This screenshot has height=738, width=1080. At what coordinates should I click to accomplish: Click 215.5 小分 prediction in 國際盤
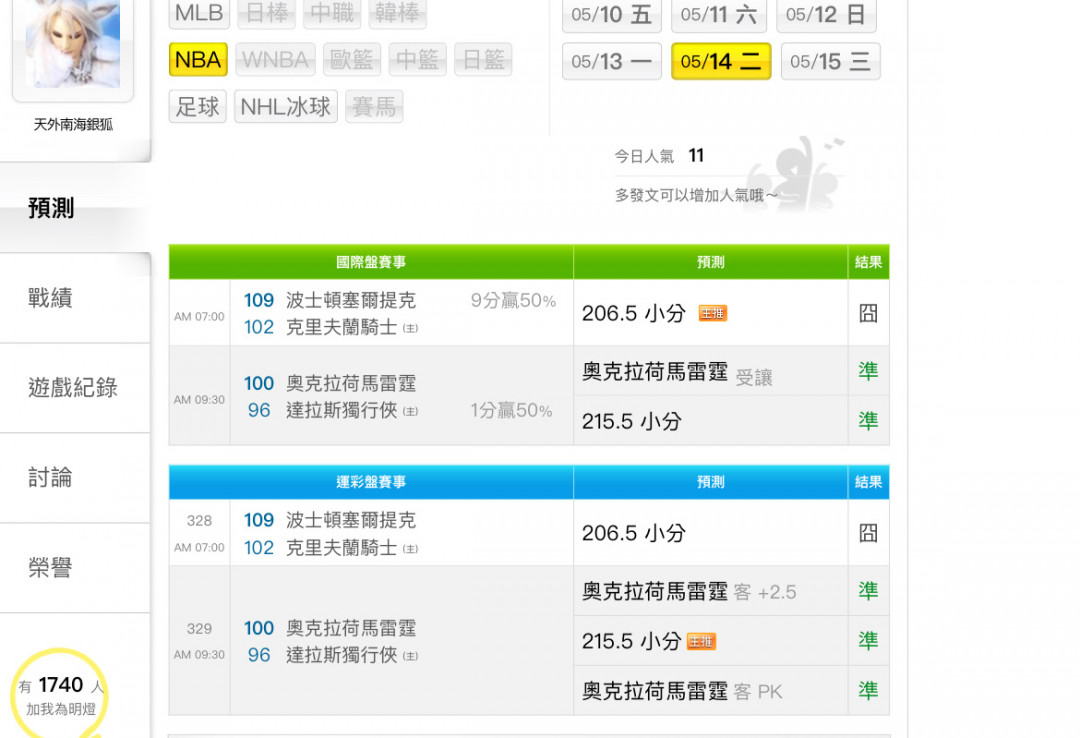click(x=632, y=421)
